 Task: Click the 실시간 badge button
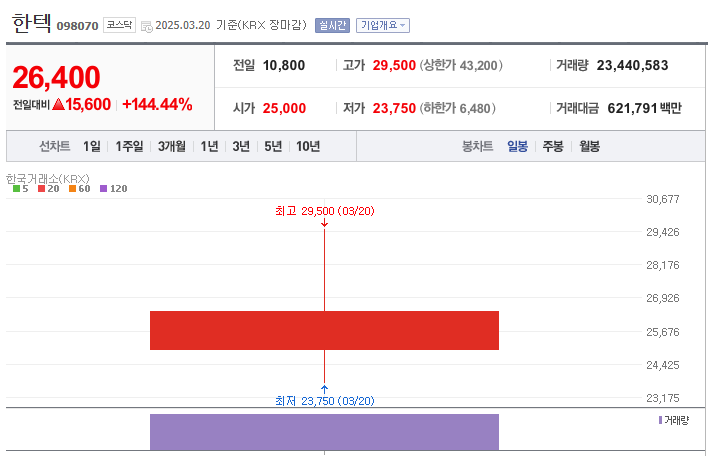332,25
